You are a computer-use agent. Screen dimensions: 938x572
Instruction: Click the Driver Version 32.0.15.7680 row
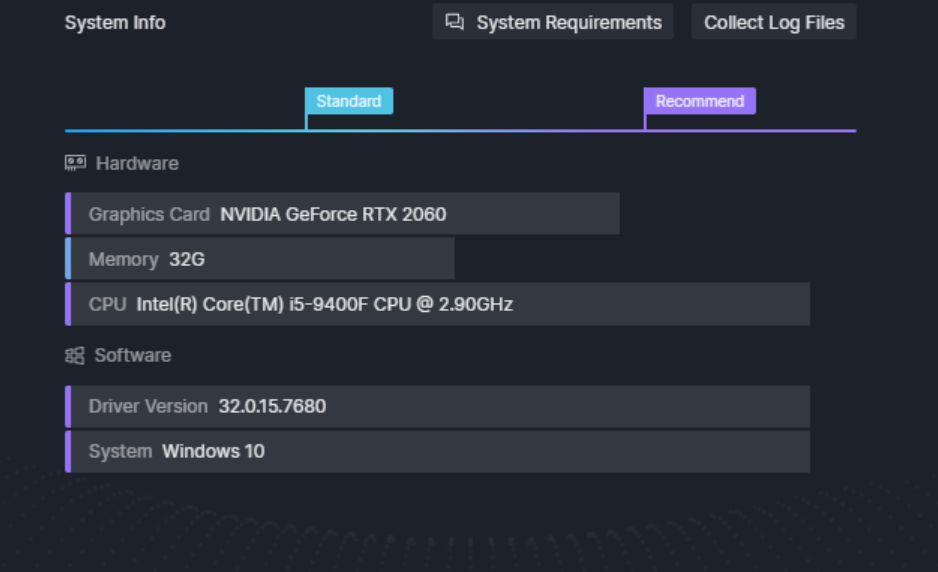437,406
